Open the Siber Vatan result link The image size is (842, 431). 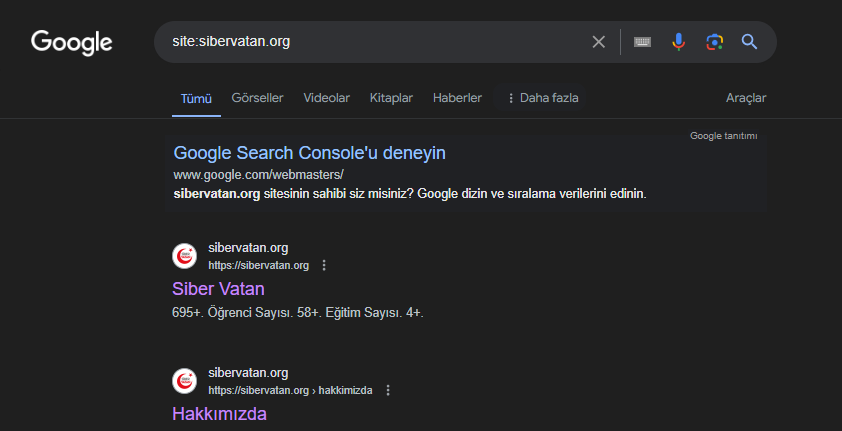[x=218, y=289]
